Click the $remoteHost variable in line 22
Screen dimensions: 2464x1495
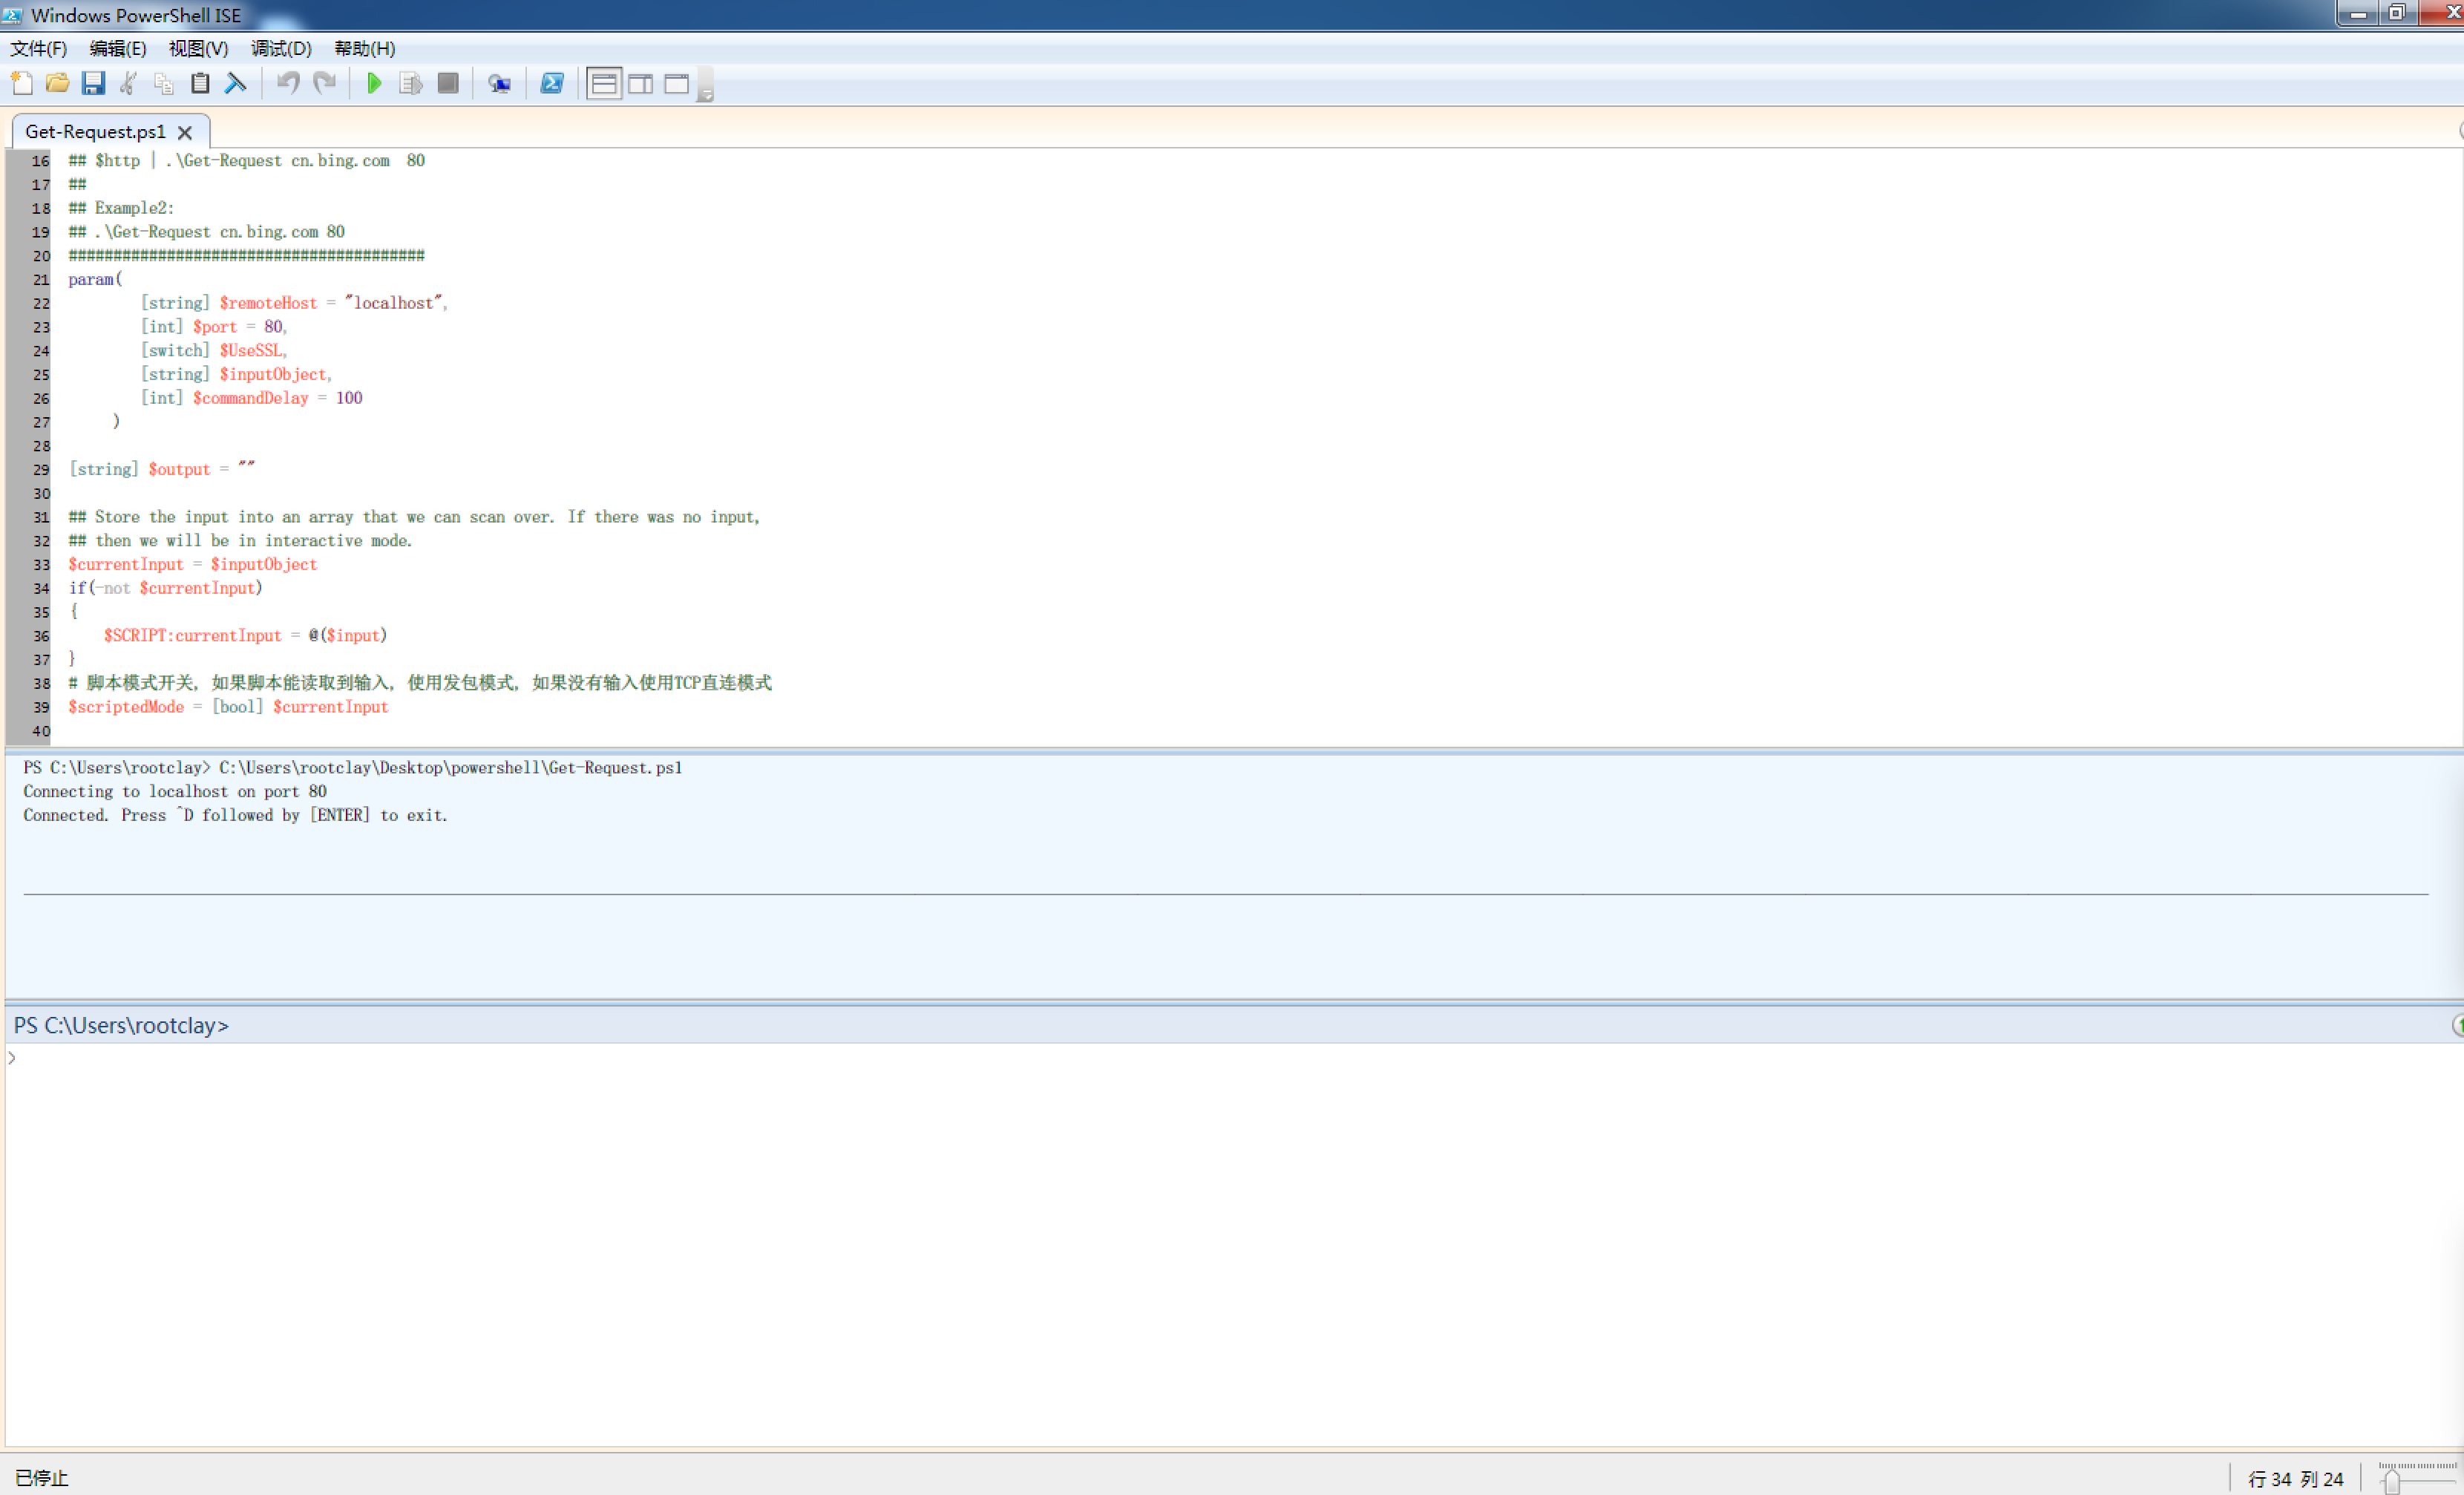click(268, 303)
